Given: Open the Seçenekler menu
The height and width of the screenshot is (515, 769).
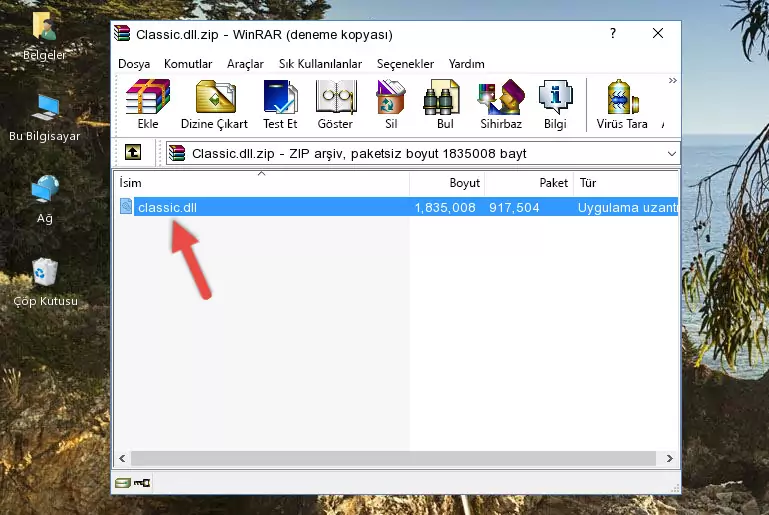Looking at the screenshot, I should (x=405, y=64).
